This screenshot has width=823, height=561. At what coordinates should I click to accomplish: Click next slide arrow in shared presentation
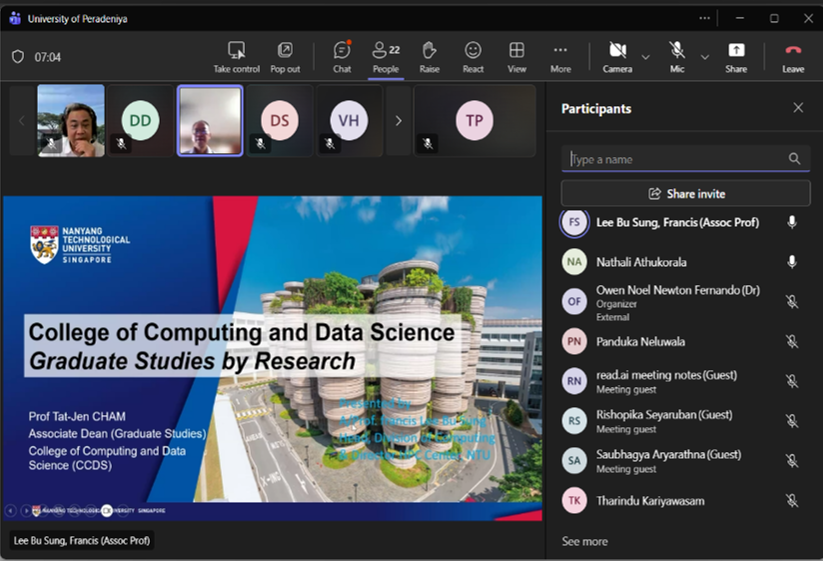click(26, 510)
